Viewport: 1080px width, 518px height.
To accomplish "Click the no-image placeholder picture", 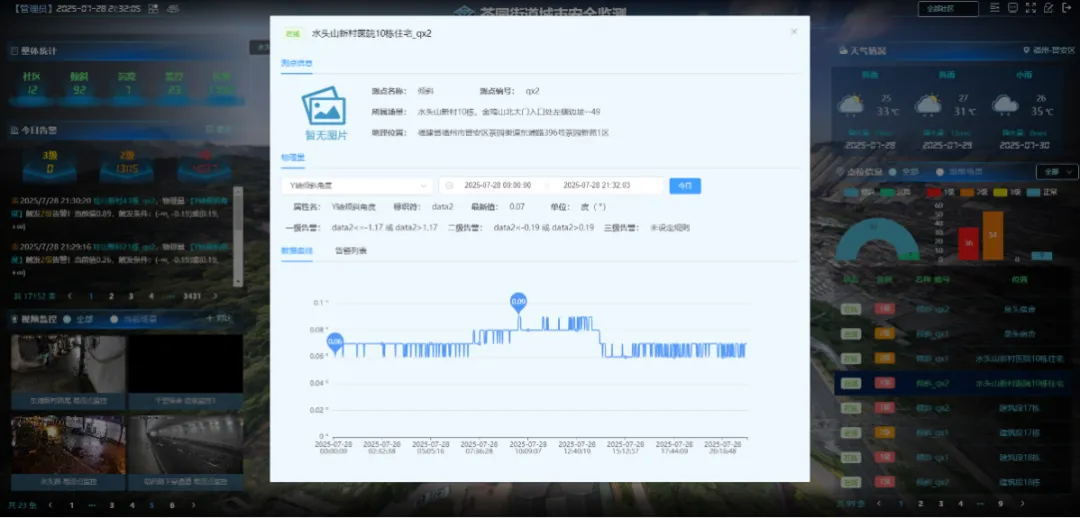I will 326,112.
